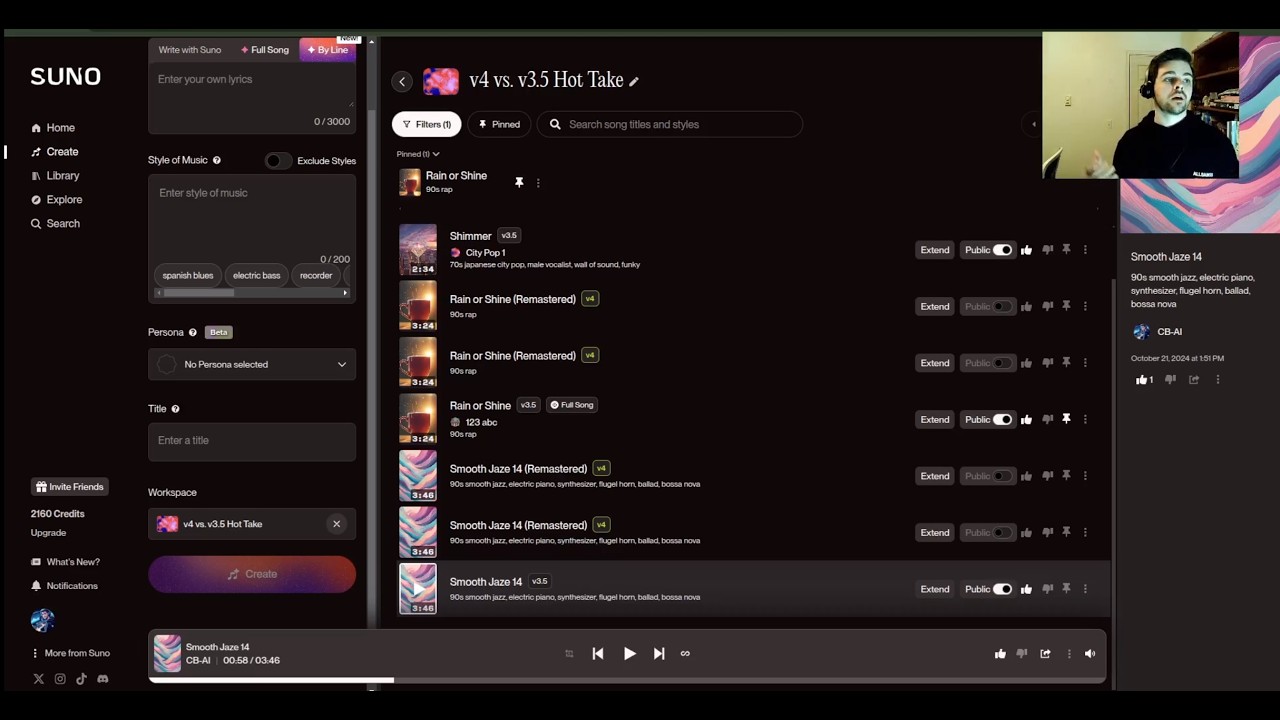The height and width of the screenshot is (720, 1280).
Task: Open the user profile avatar
Action: 42,621
